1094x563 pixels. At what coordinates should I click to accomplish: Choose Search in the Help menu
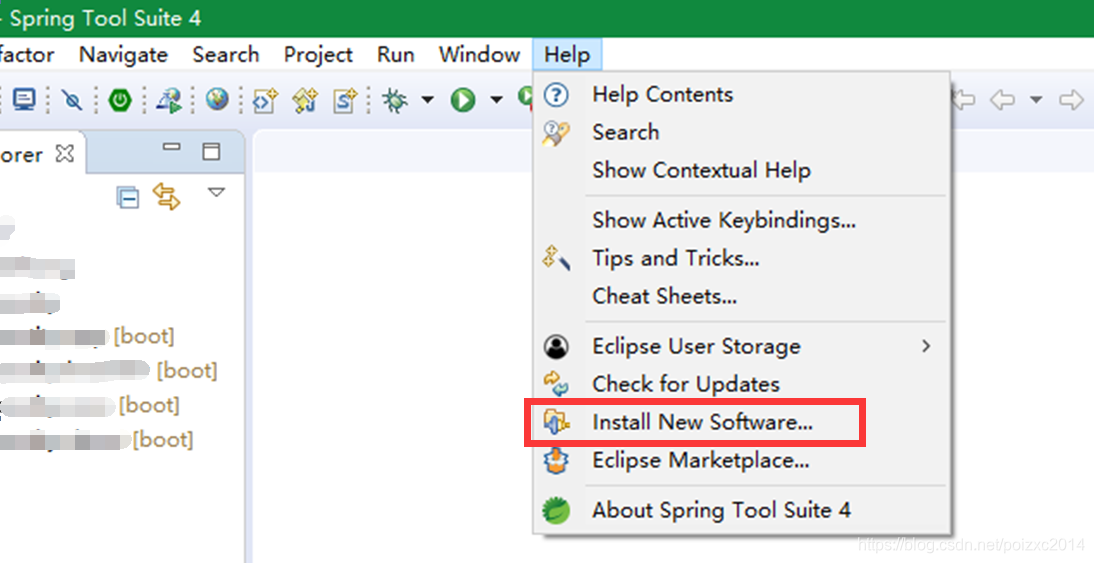pyautogui.click(x=741, y=132)
